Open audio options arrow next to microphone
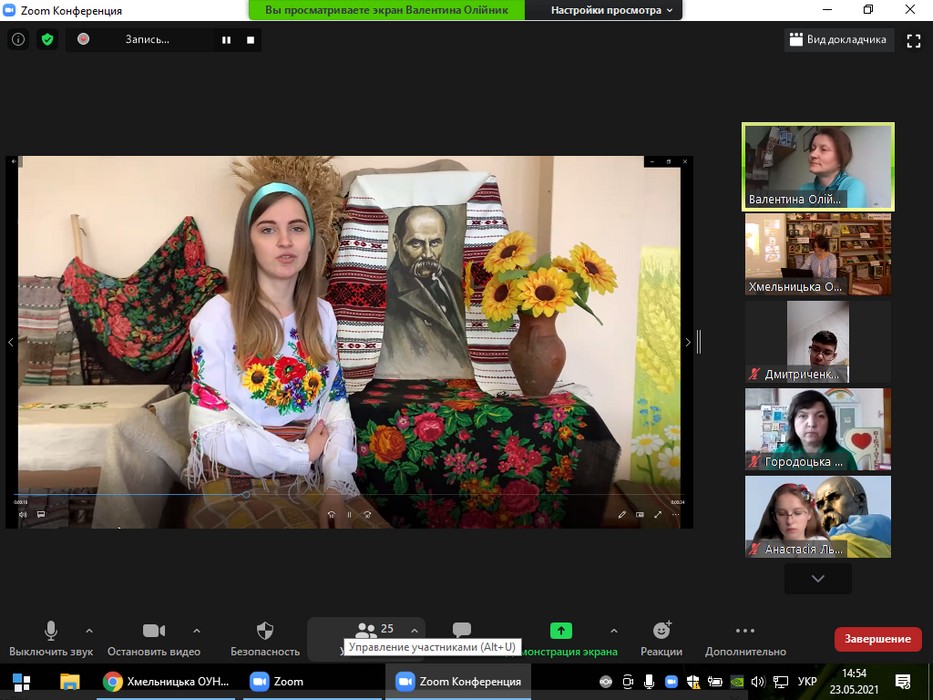The width and height of the screenshot is (933, 700). (x=89, y=630)
